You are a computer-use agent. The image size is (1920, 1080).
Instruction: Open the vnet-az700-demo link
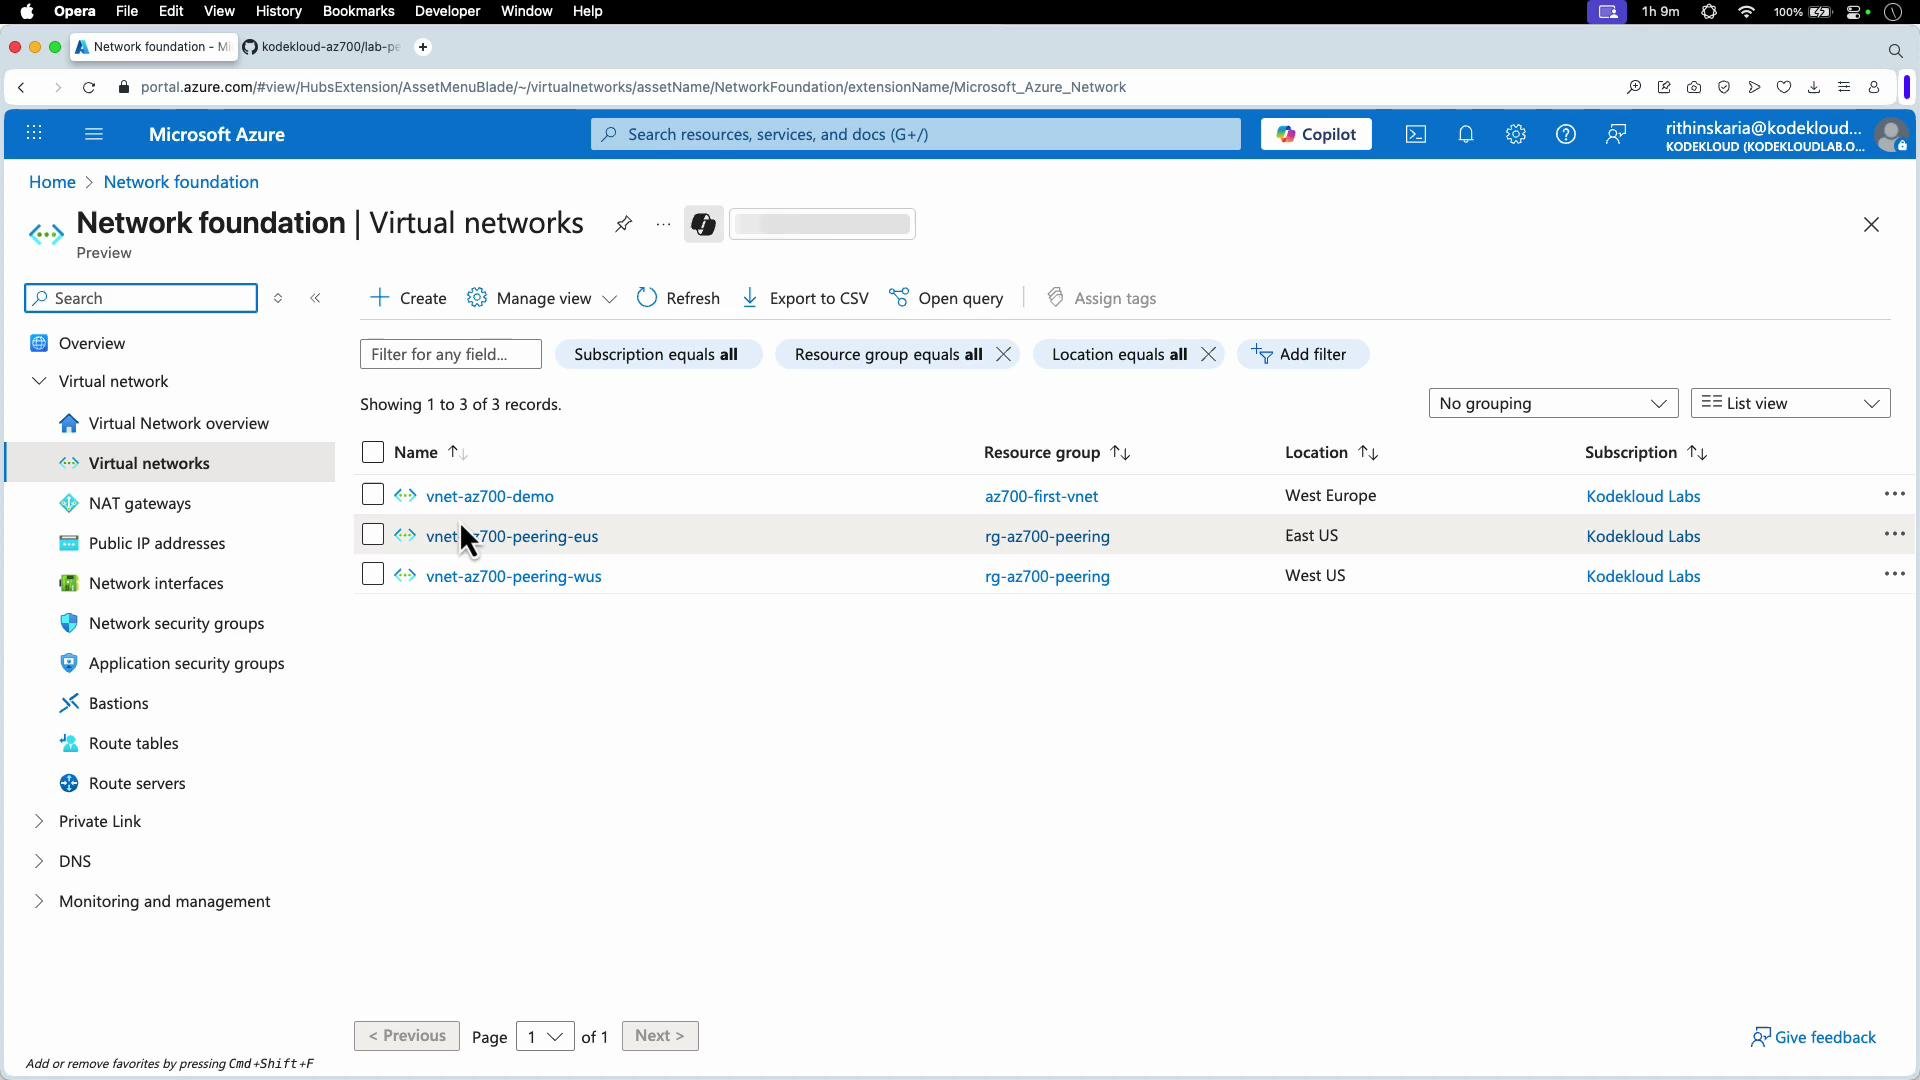click(x=490, y=496)
